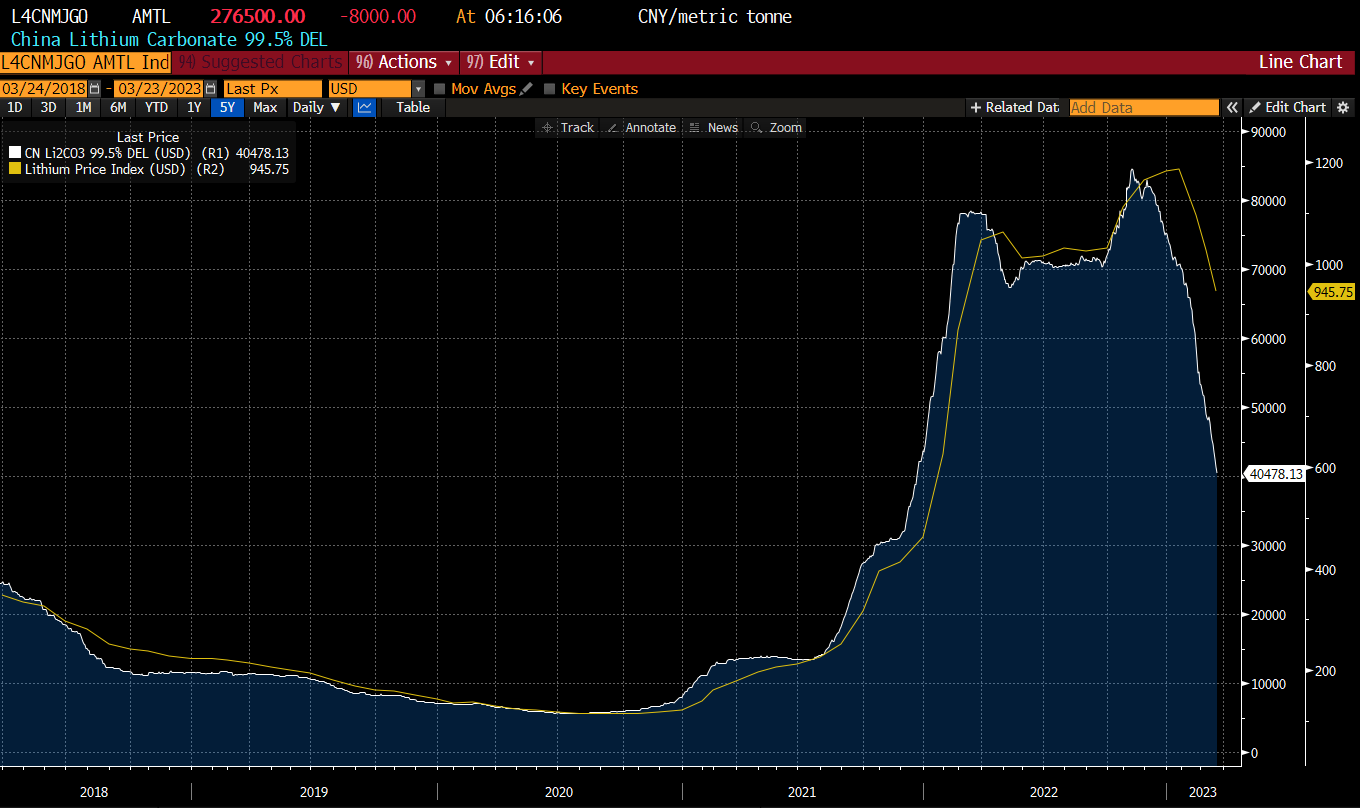
Task: Activate the Track crosshair tool
Action: click(568, 127)
